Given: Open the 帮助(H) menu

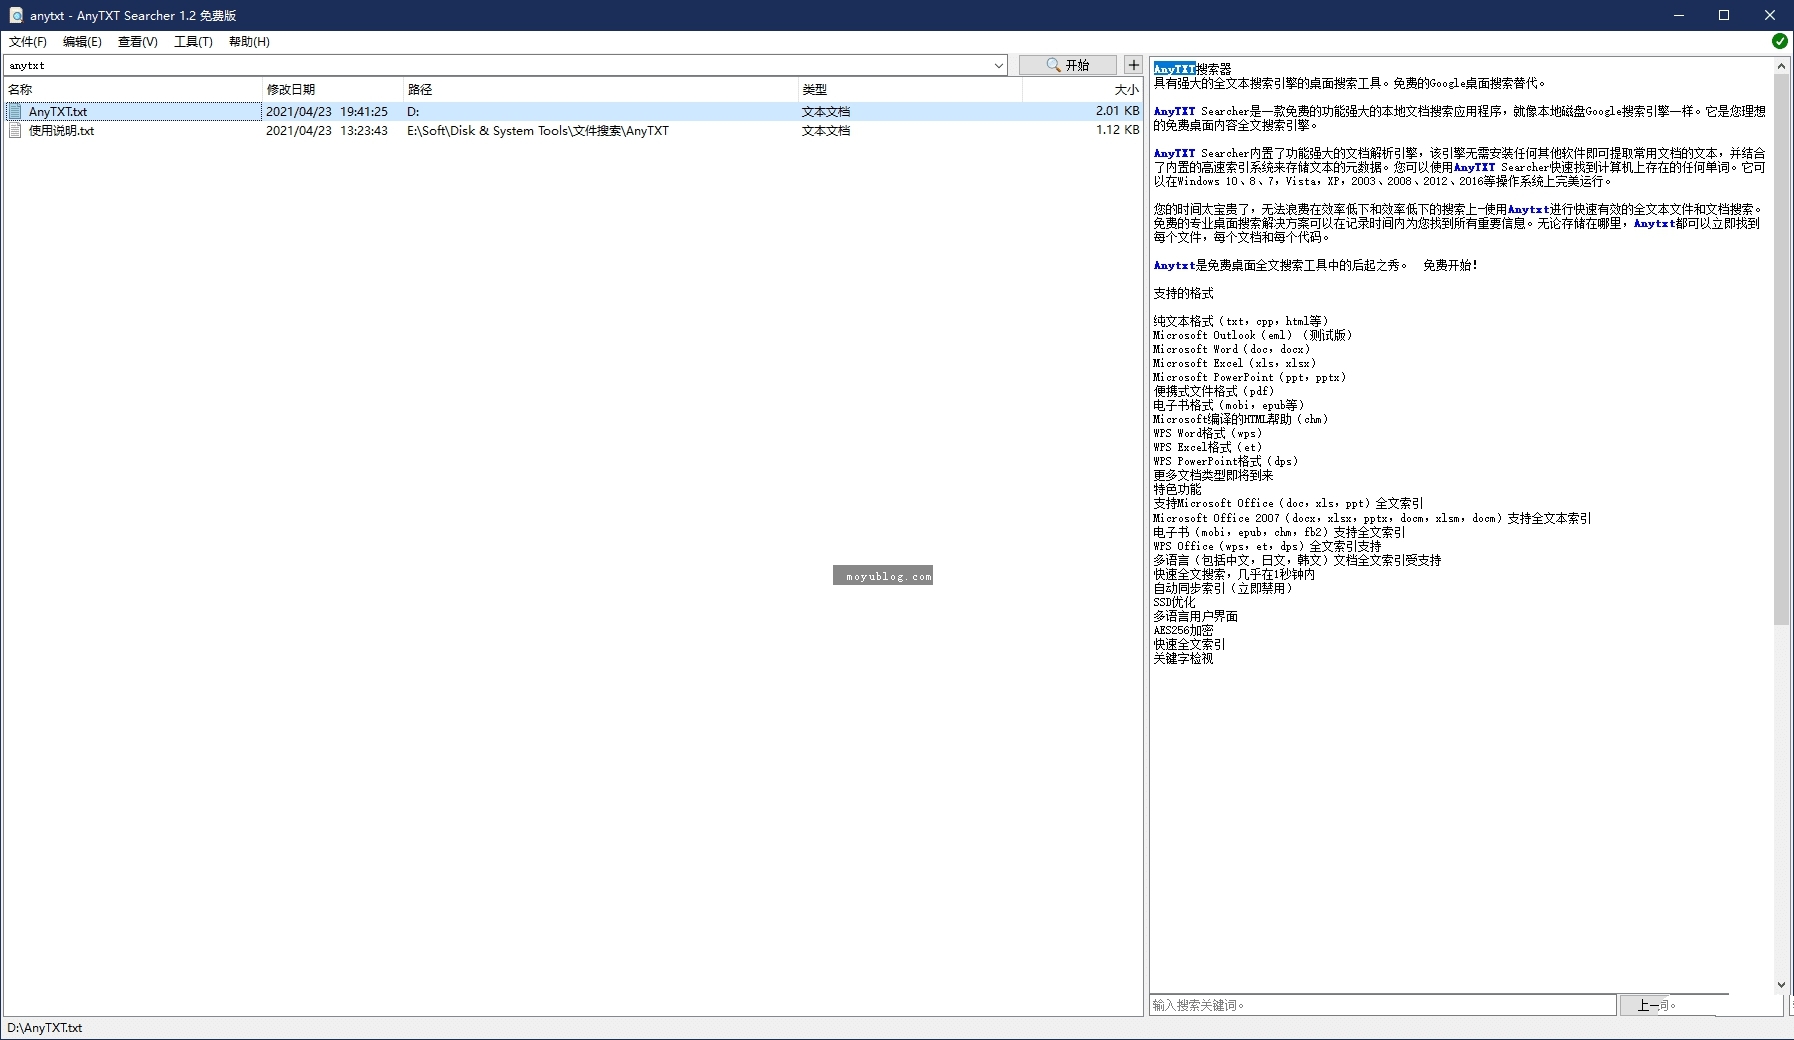Looking at the screenshot, I should (x=249, y=41).
